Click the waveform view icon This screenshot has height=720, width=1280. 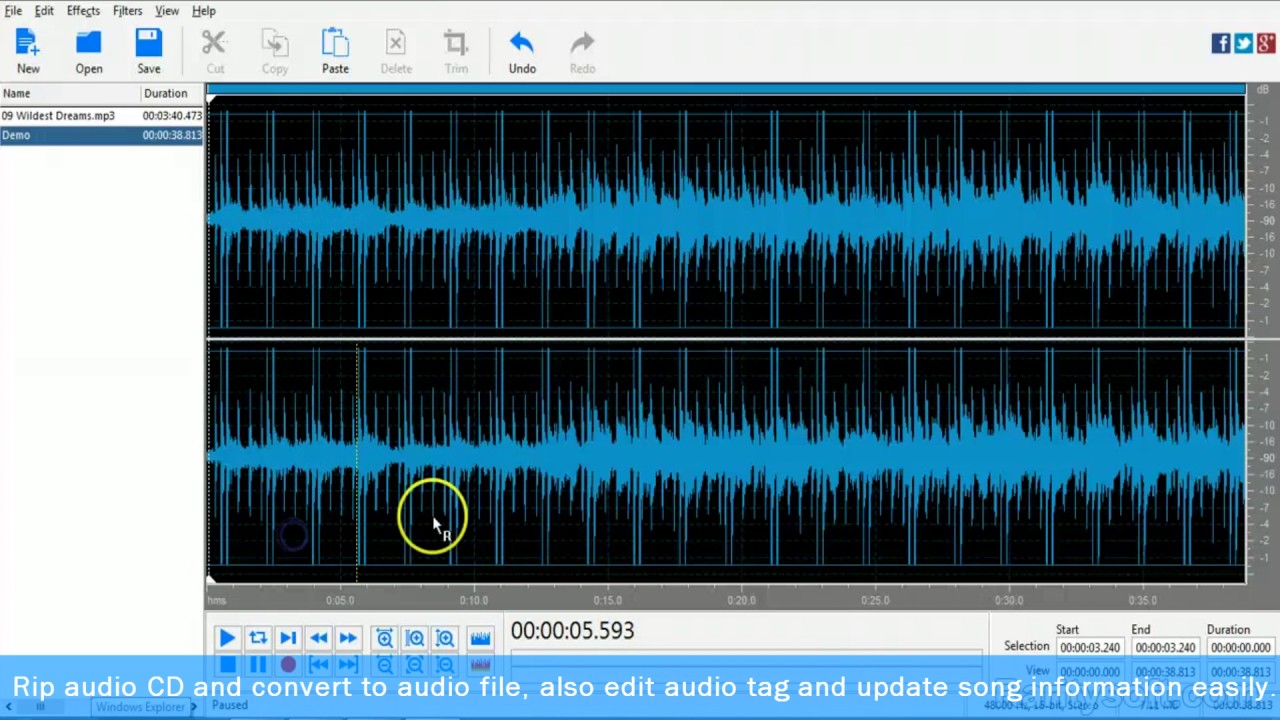pyautogui.click(x=480, y=638)
